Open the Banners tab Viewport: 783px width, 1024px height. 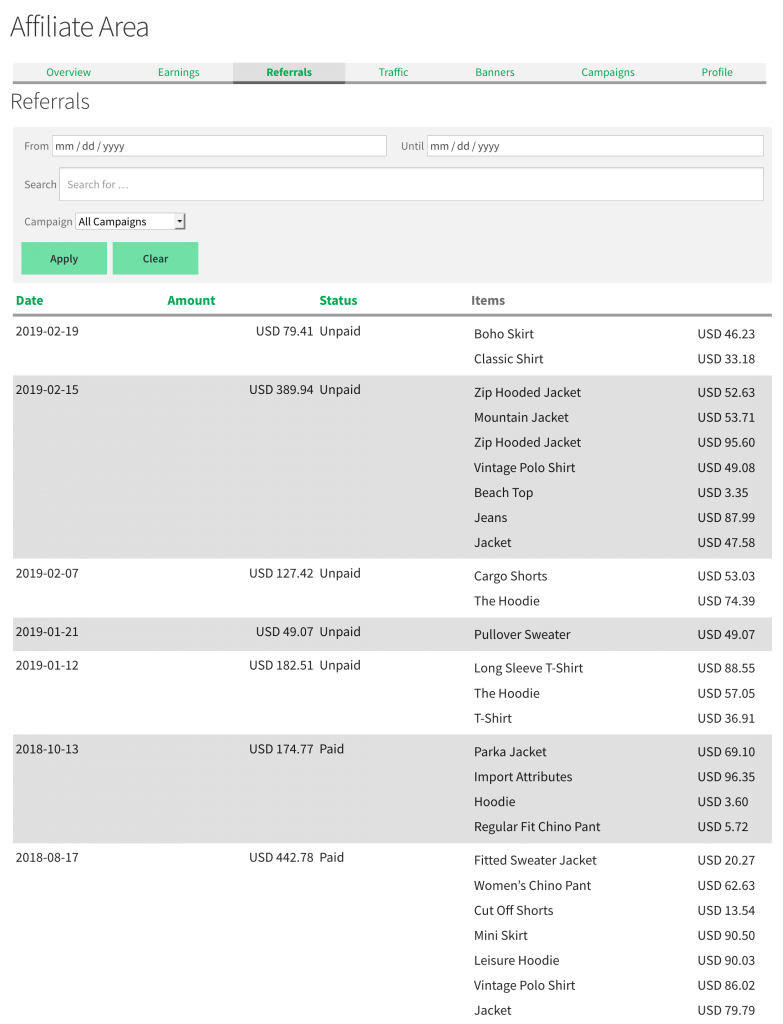tap(494, 72)
